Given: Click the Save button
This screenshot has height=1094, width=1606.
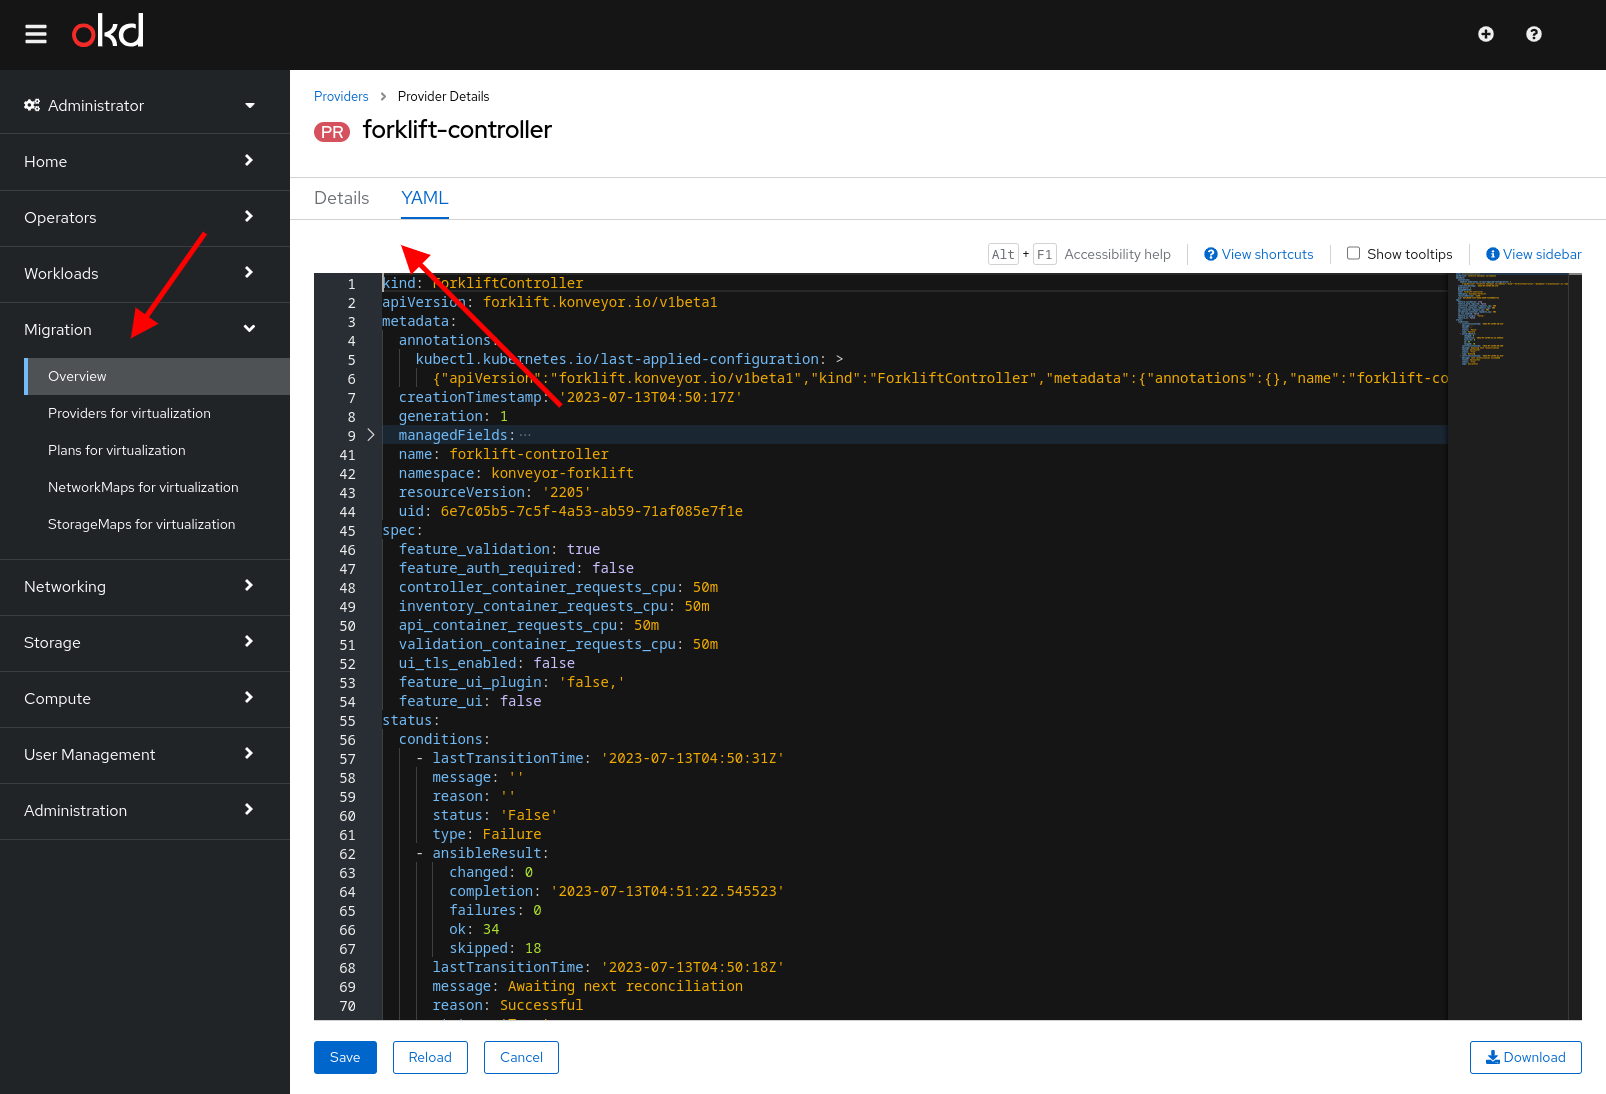Looking at the screenshot, I should (x=345, y=1057).
